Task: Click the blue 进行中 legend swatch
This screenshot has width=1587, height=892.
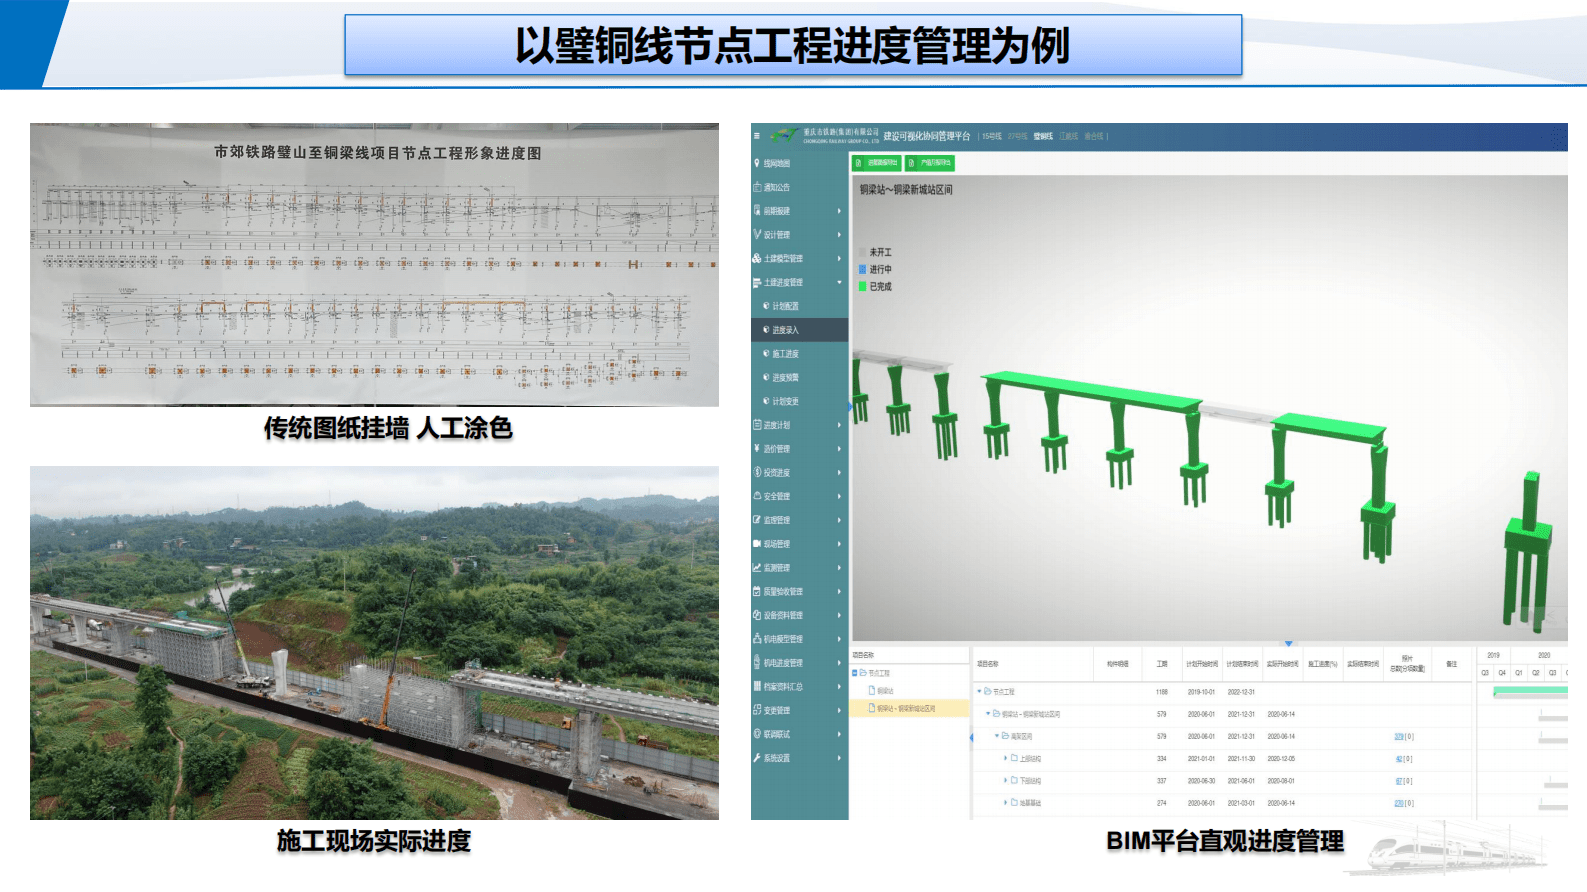Action: 862,269
